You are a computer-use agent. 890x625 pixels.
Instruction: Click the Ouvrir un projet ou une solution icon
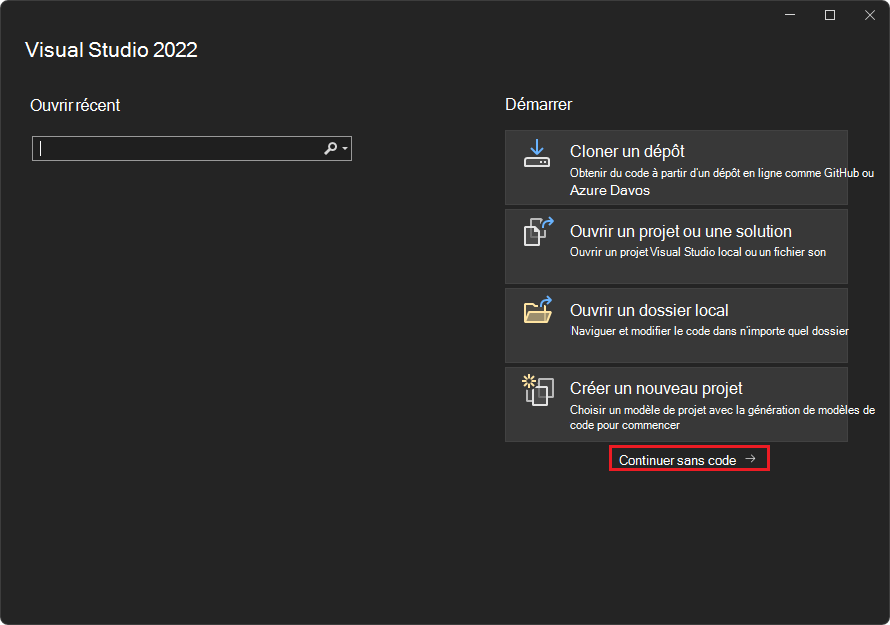coord(537,232)
